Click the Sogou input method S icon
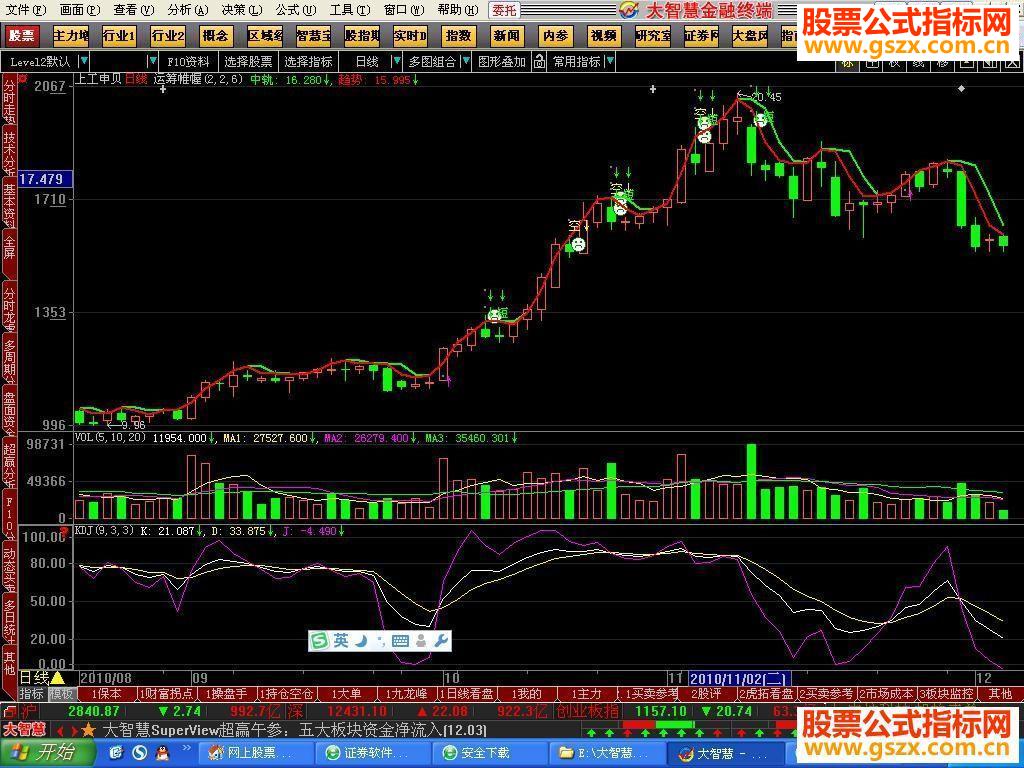This screenshot has height=768, width=1024. point(319,641)
